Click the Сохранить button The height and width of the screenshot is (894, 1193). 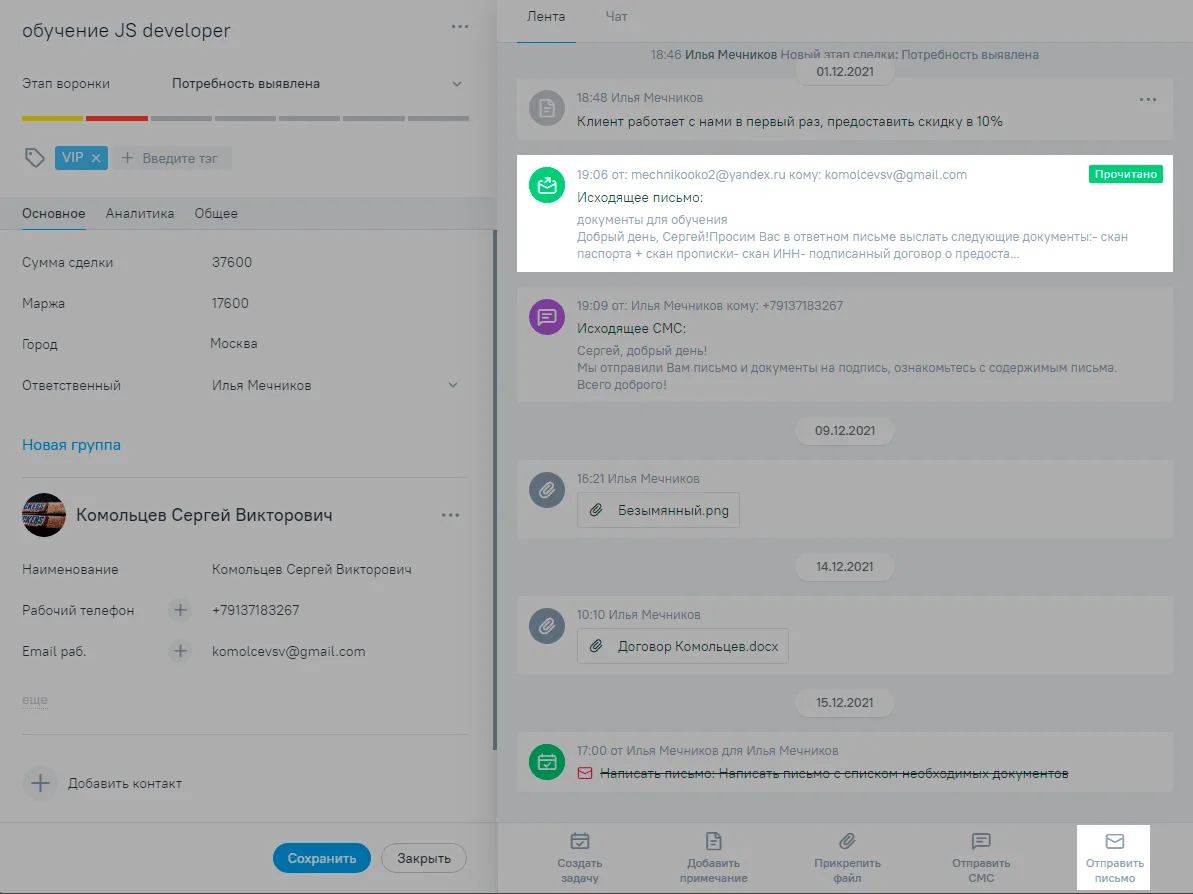click(322, 858)
